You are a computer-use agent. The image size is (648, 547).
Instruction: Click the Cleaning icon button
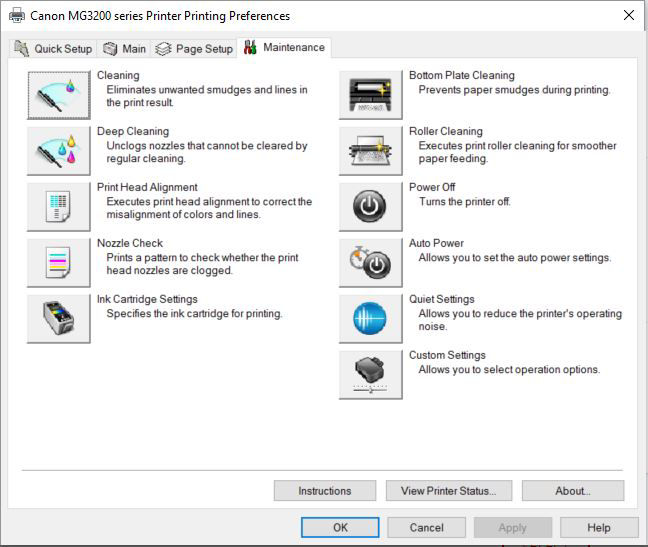[58, 95]
